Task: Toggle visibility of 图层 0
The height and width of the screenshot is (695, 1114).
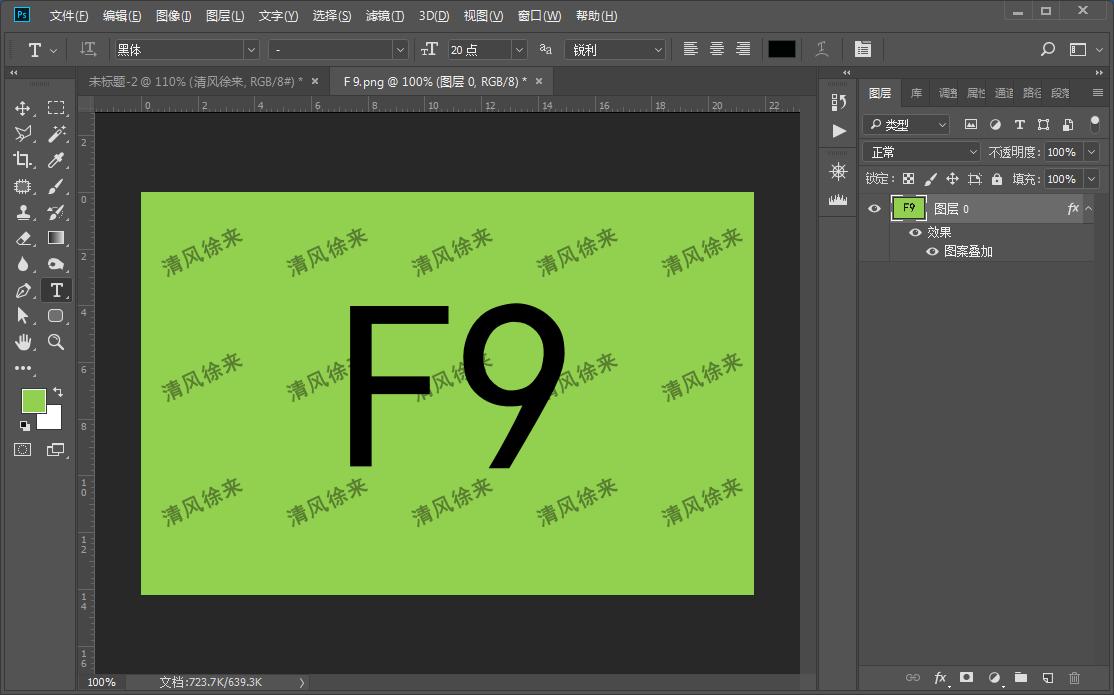Action: coord(874,208)
